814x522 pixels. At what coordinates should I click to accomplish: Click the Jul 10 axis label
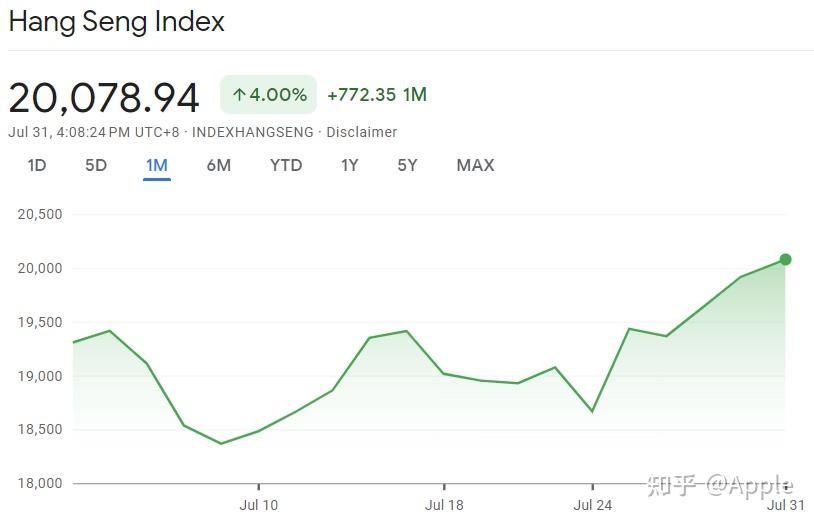tap(258, 505)
